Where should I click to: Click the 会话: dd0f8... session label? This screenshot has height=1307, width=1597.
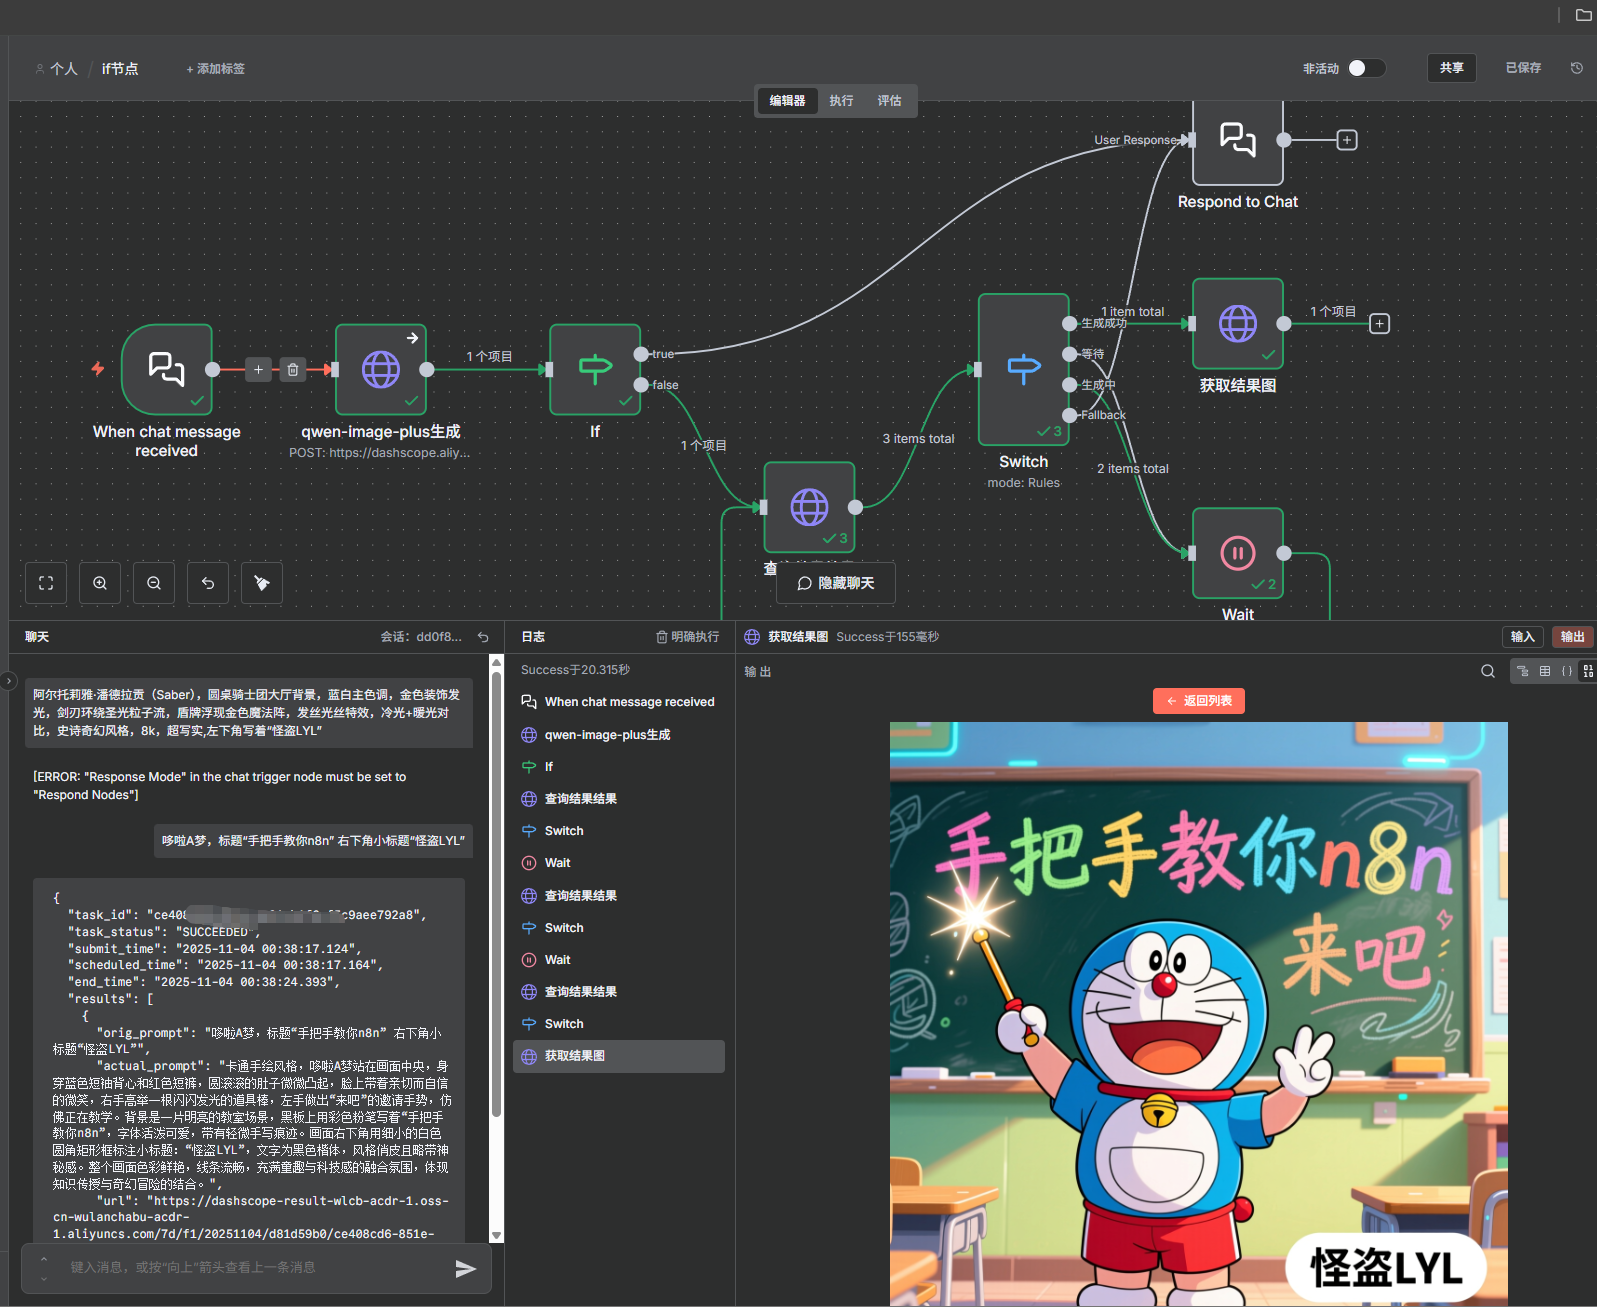coord(421,637)
